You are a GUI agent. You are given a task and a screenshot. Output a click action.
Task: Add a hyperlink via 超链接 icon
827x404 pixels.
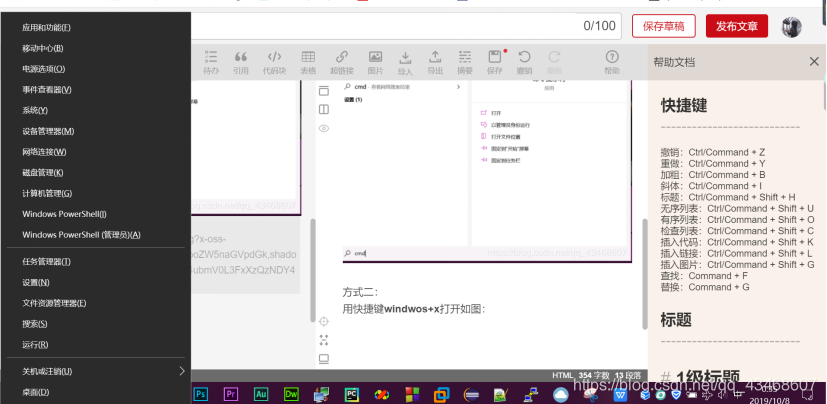[x=342, y=62]
